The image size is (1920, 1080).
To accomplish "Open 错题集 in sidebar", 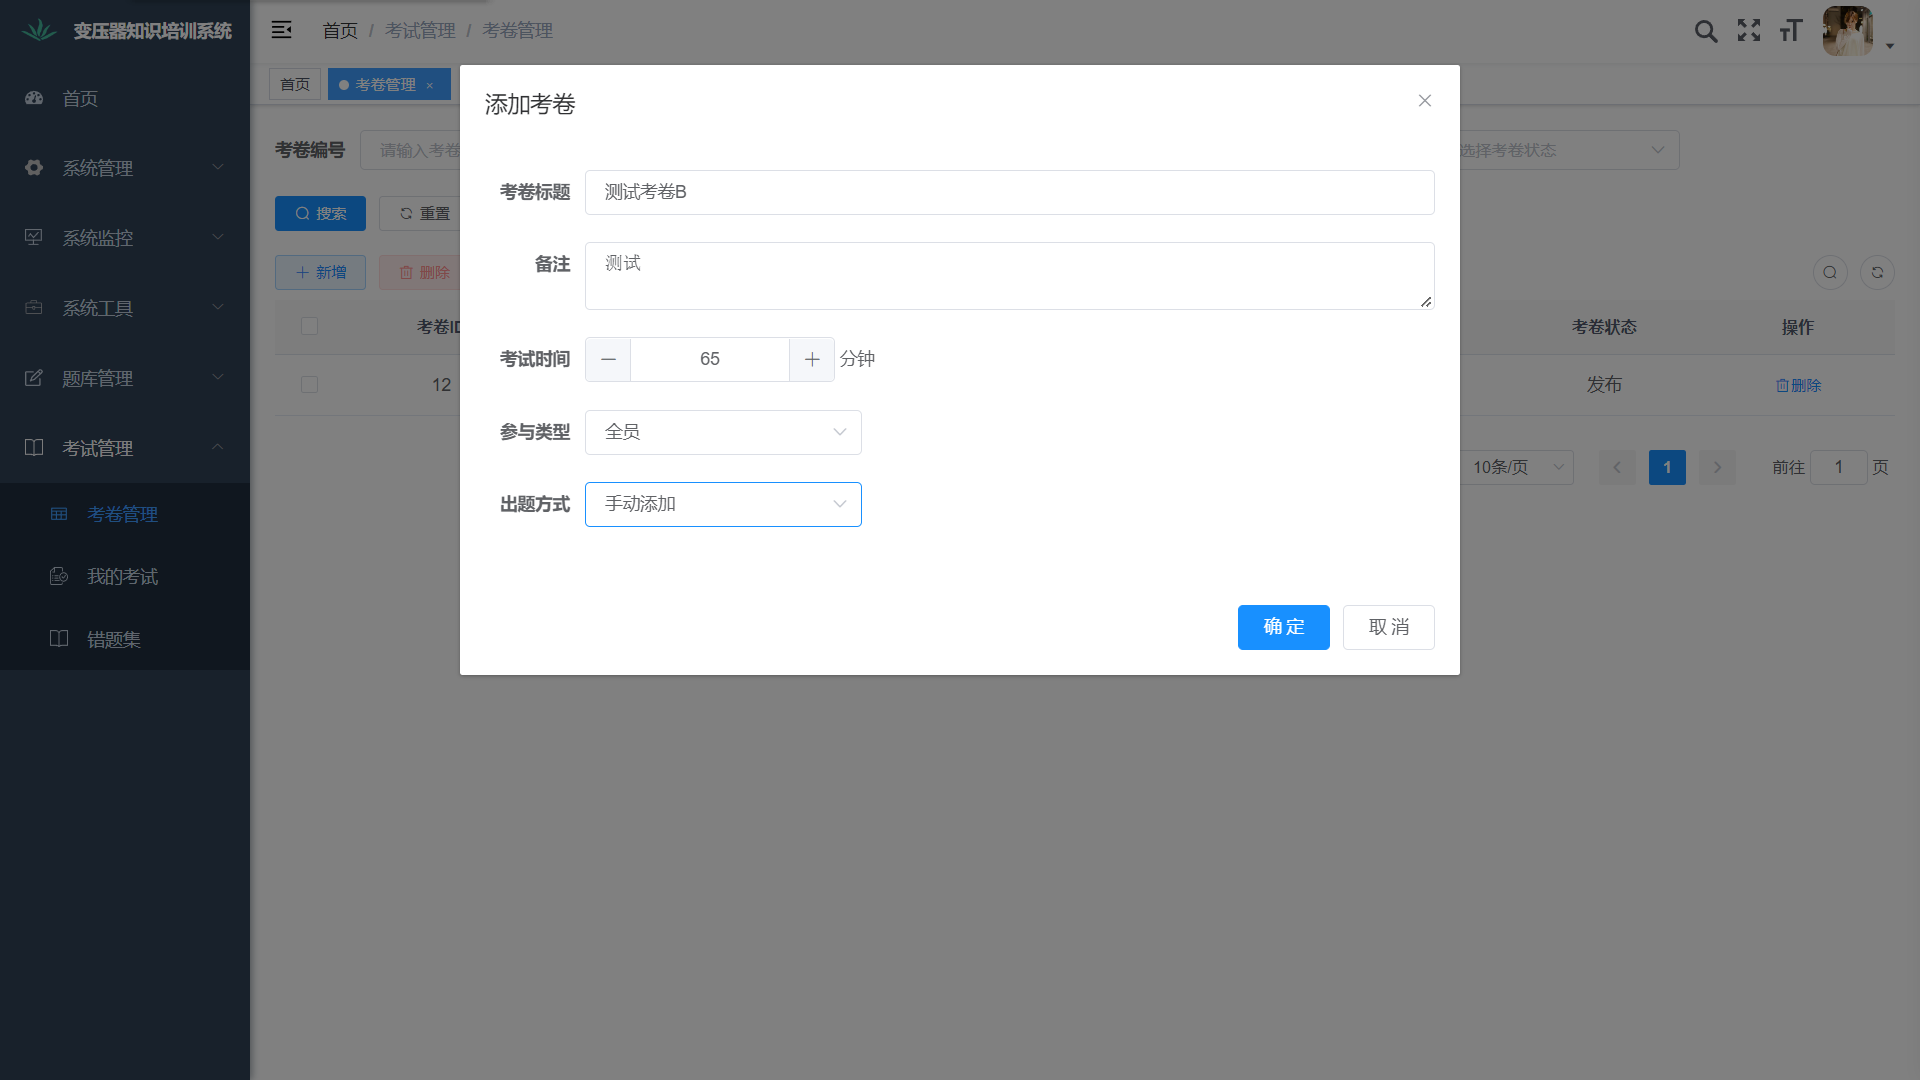I will click(x=114, y=639).
